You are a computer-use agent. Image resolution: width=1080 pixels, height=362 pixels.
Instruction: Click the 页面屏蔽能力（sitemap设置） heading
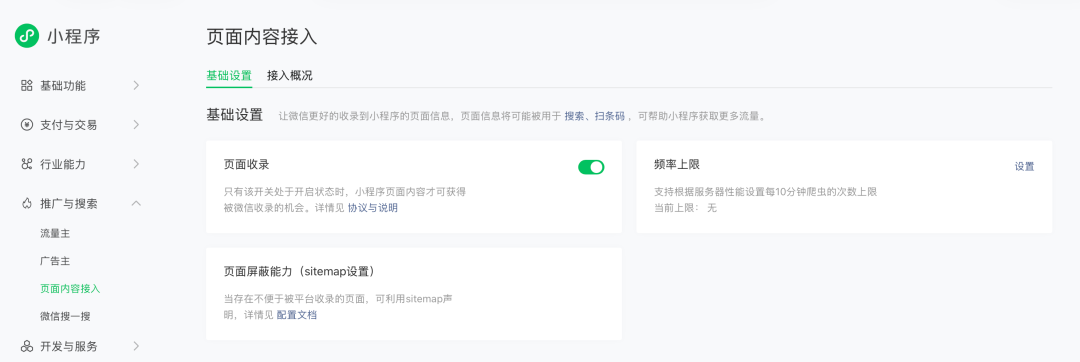click(300, 272)
